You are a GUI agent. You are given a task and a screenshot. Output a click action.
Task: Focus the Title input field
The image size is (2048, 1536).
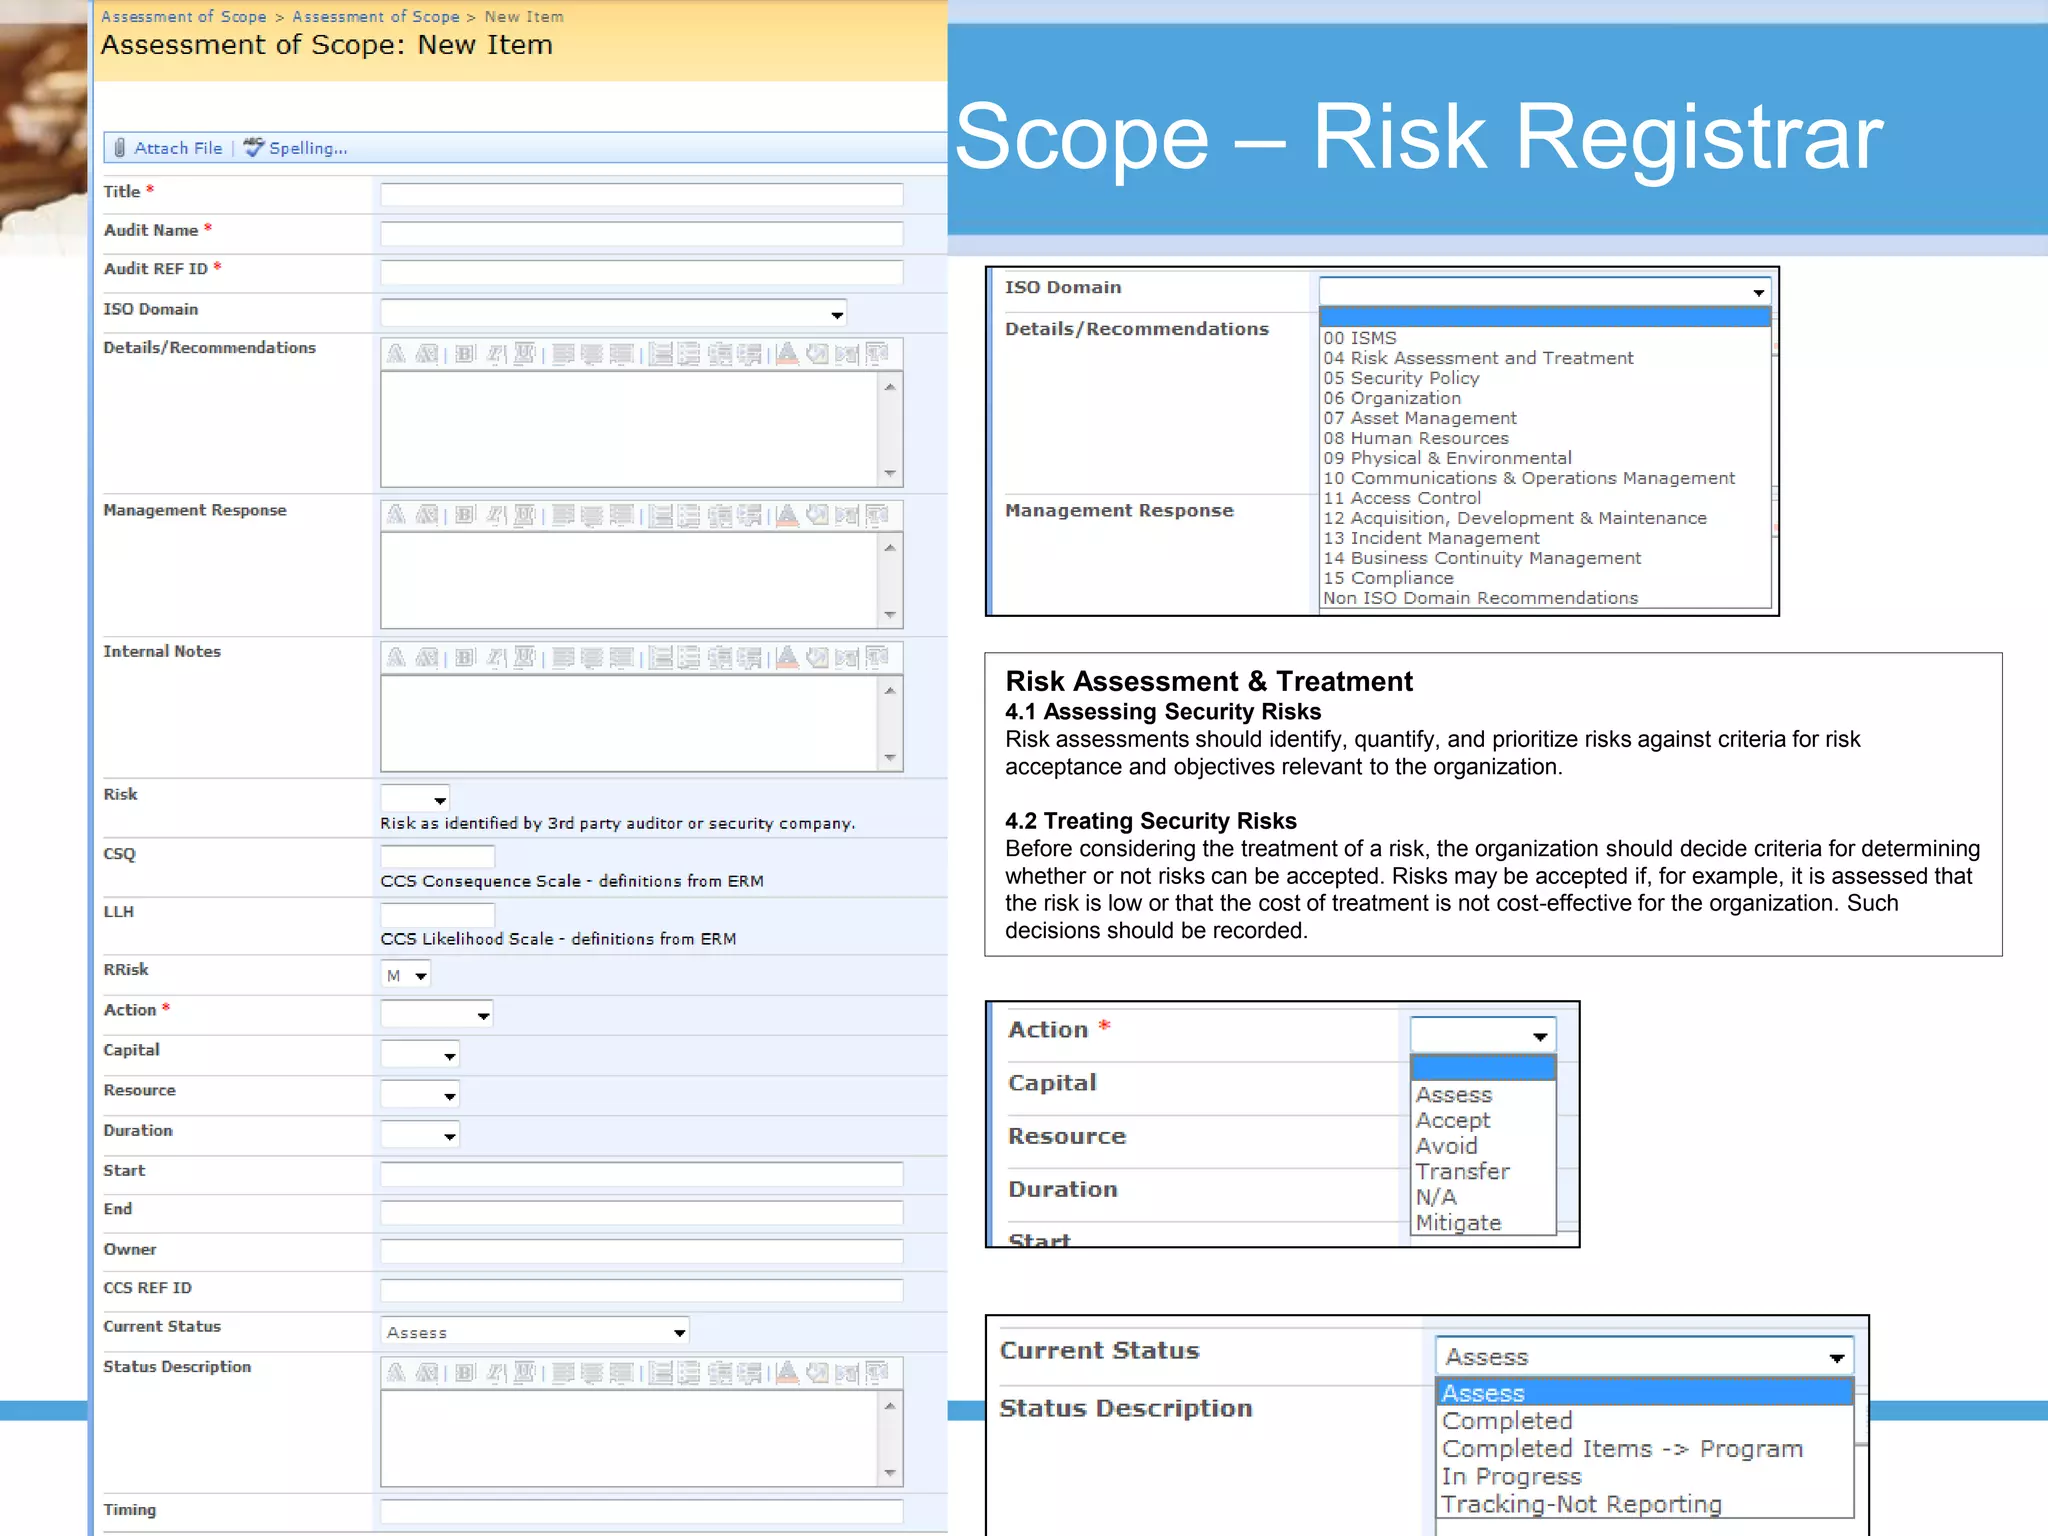pyautogui.click(x=642, y=195)
